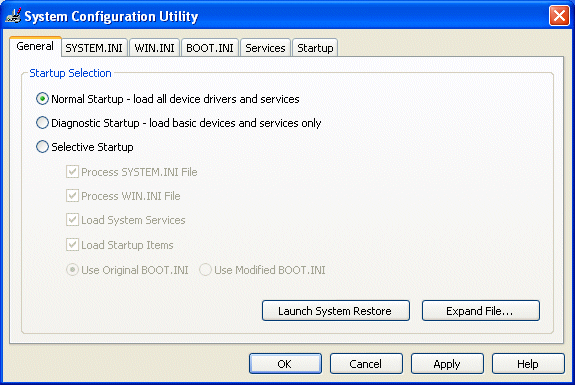The width and height of the screenshot is (575, 385).
Task: Open the Startup tab
Action: point(315,48)
